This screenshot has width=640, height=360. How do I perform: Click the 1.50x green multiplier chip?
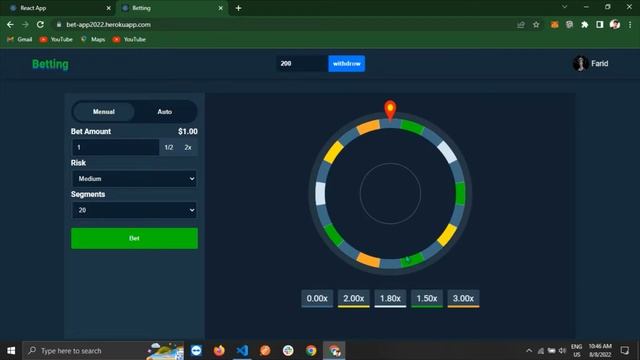[x=427, y=299]
